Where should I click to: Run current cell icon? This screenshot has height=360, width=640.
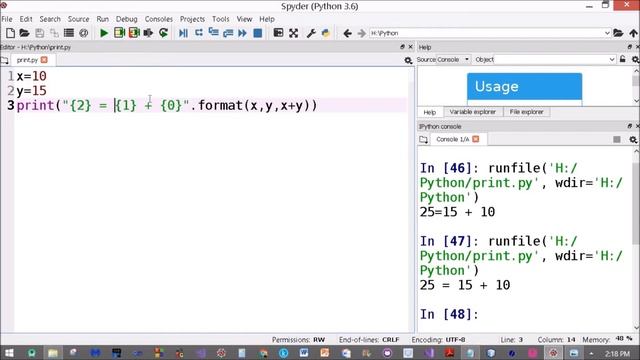click(x=119, y=33)
